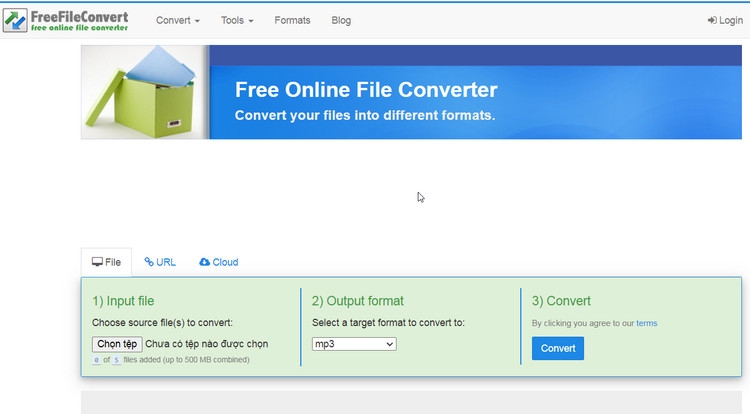Click the blue Convert button
The width and height of the screenshot is (750, 414).
[558, 349]
